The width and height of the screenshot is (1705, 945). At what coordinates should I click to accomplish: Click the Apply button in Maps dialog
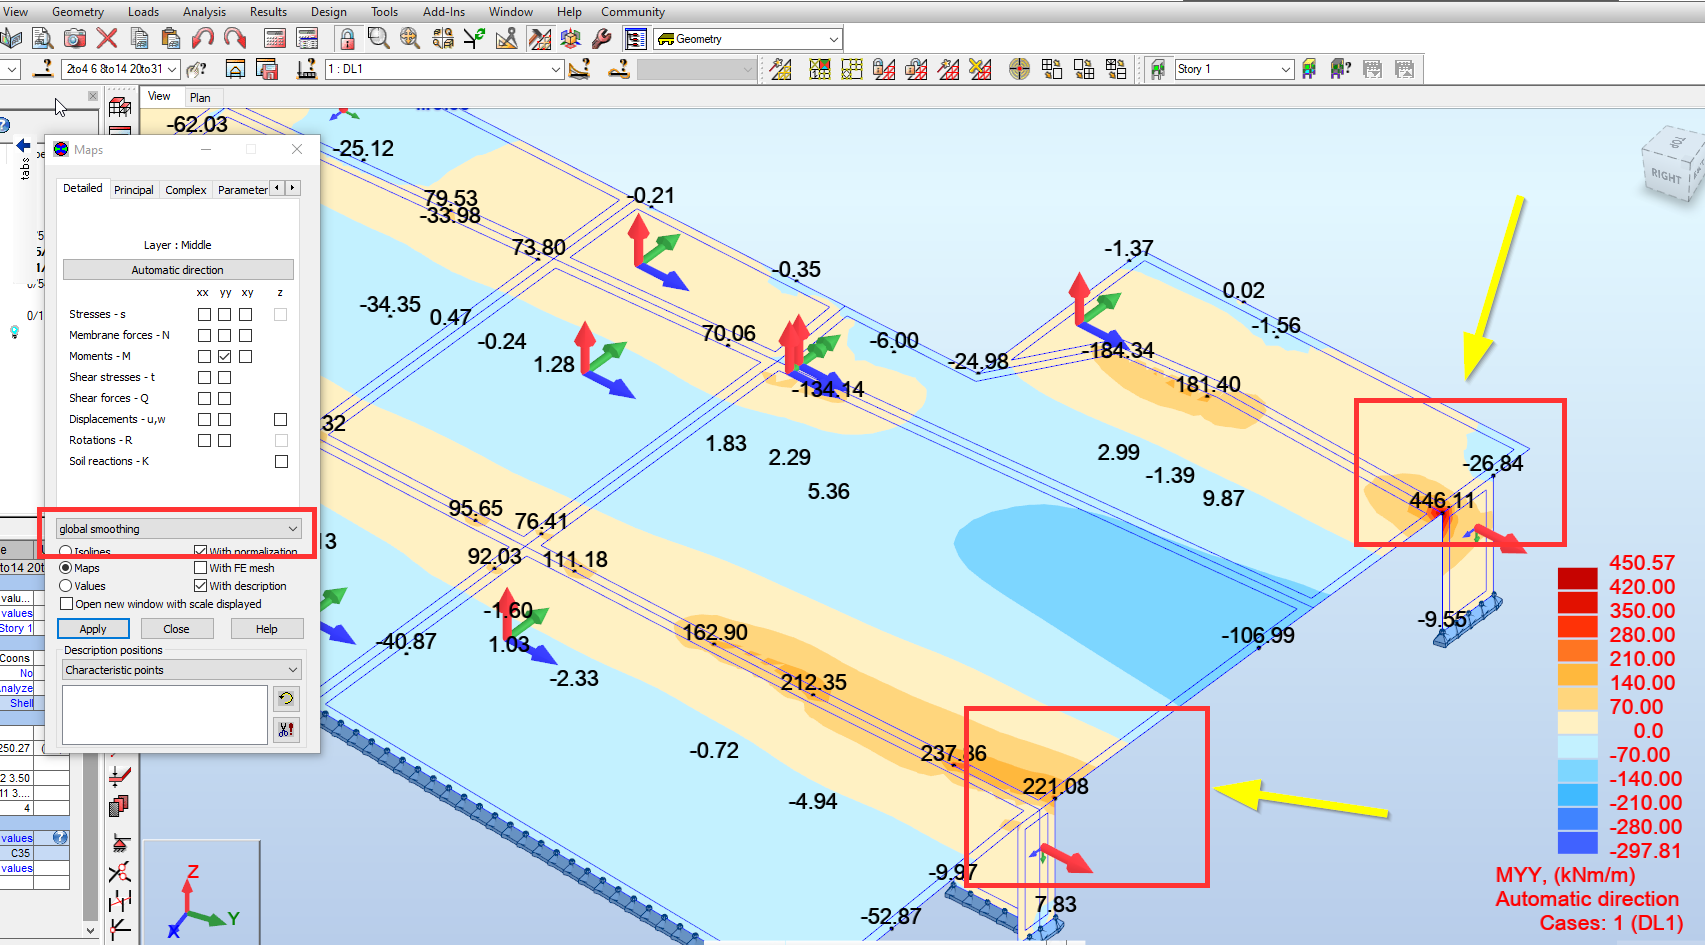pos(93,628)
